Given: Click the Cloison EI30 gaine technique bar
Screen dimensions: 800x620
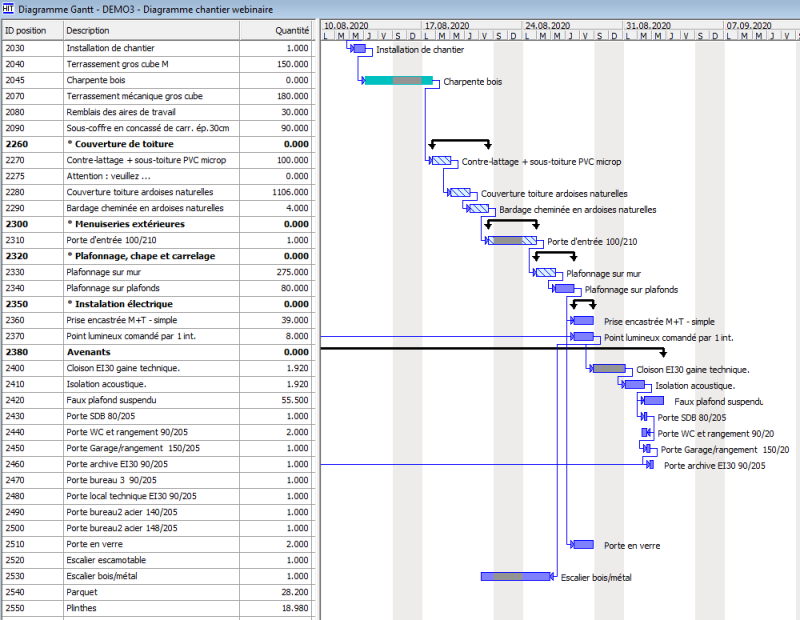Looking at the screenshot, I should [x=609, y=369].
